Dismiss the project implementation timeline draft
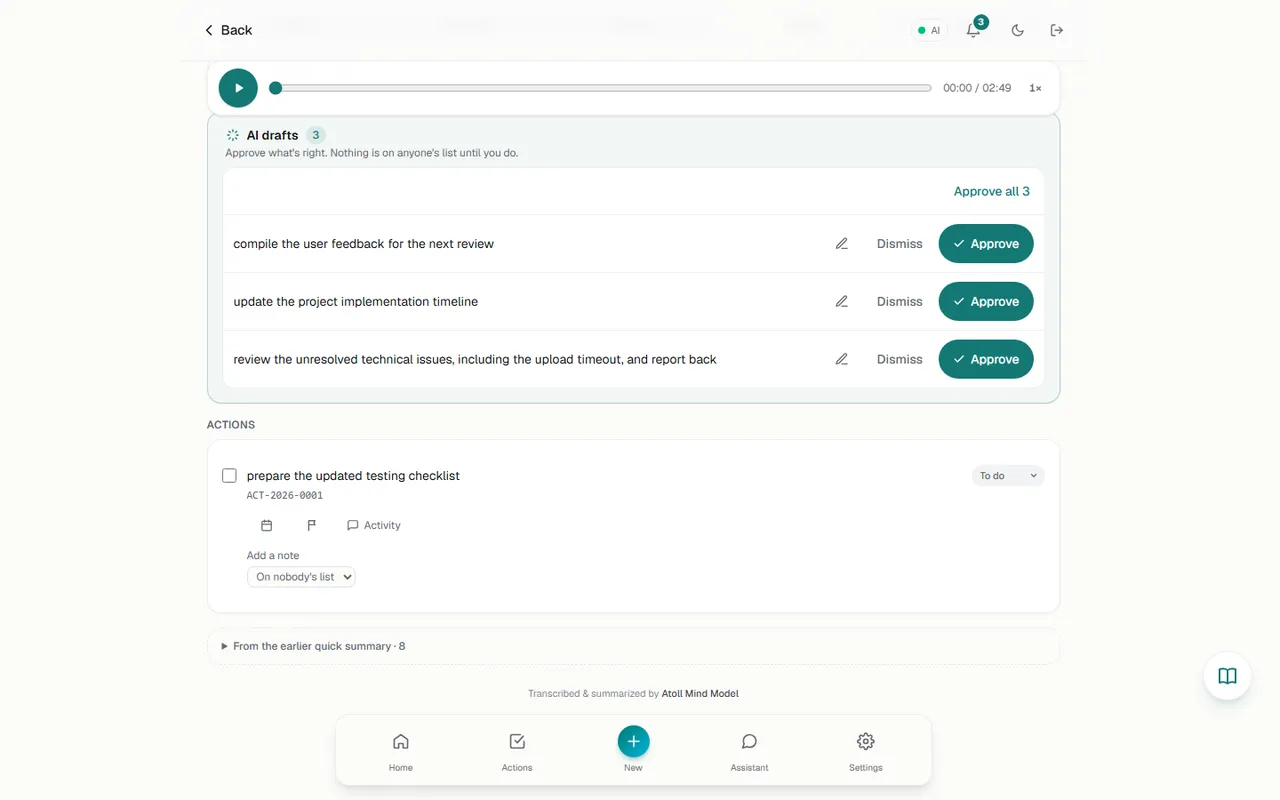 coord(900,302)
